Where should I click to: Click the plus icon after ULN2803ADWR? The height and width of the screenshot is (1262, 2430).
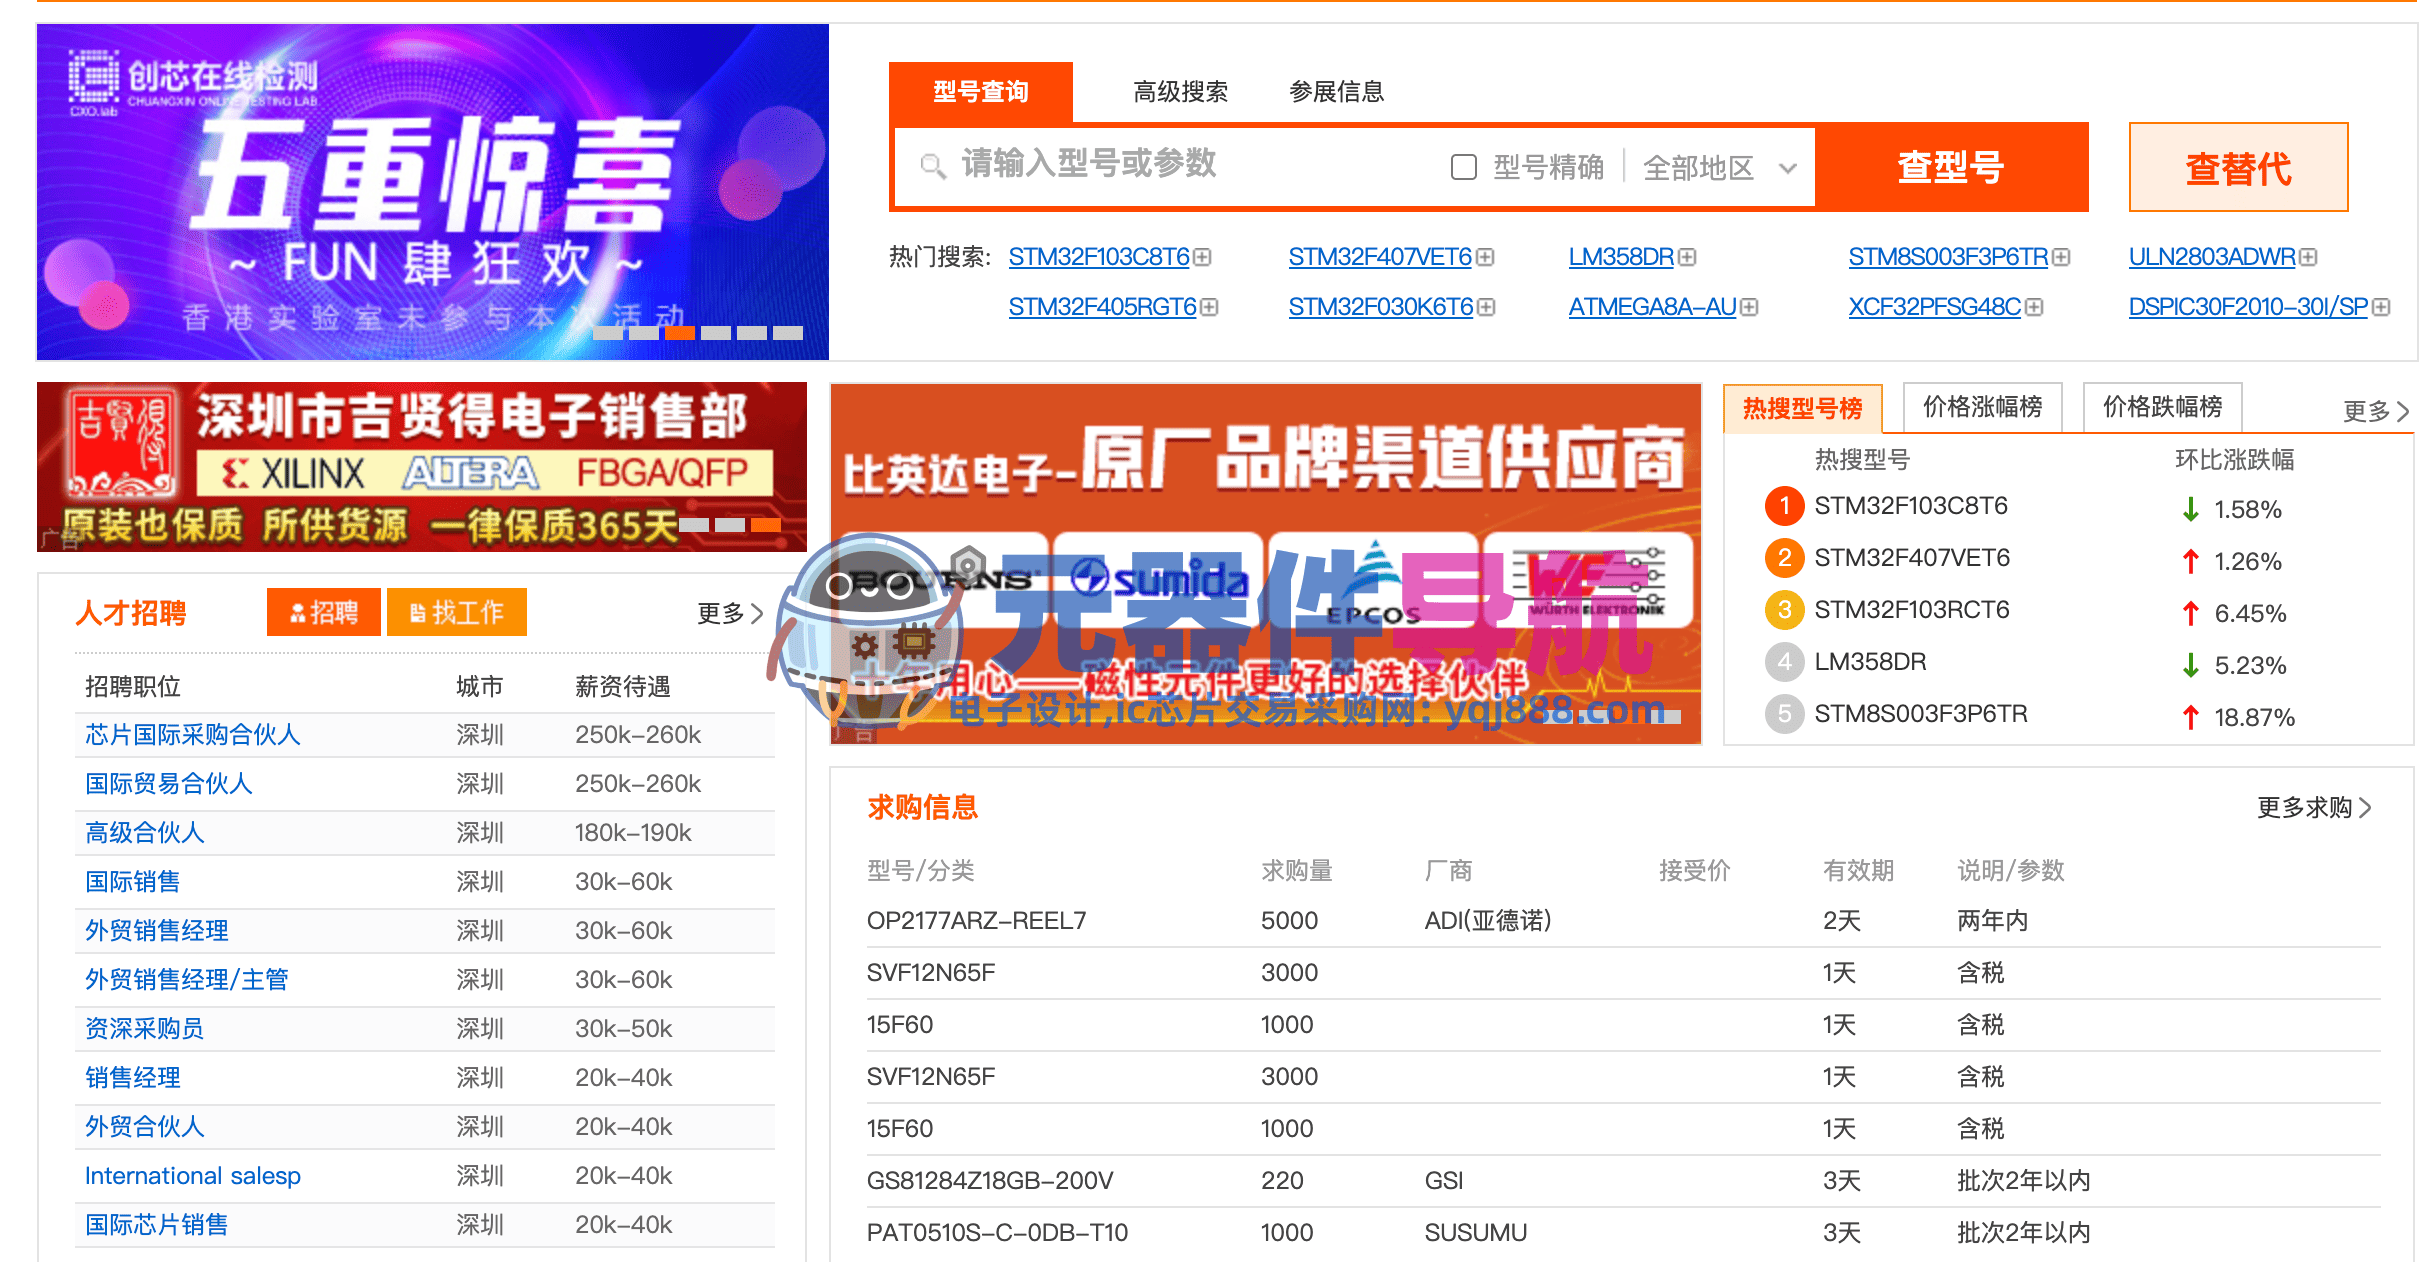pyautogui.click(x=2308, y=257)
